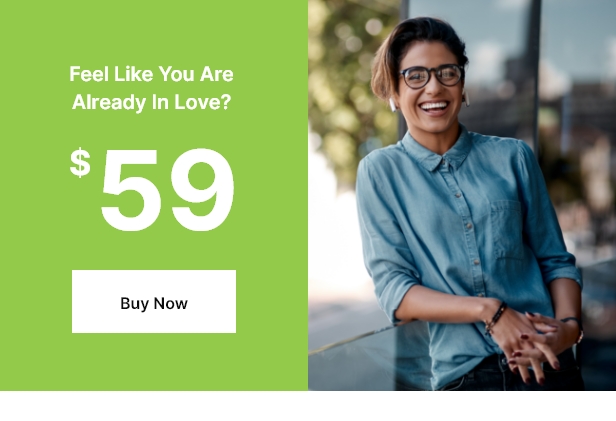Click the "Already In Love?" text line
Viewport: 616px width, 421px height.
tap(151, 102)
